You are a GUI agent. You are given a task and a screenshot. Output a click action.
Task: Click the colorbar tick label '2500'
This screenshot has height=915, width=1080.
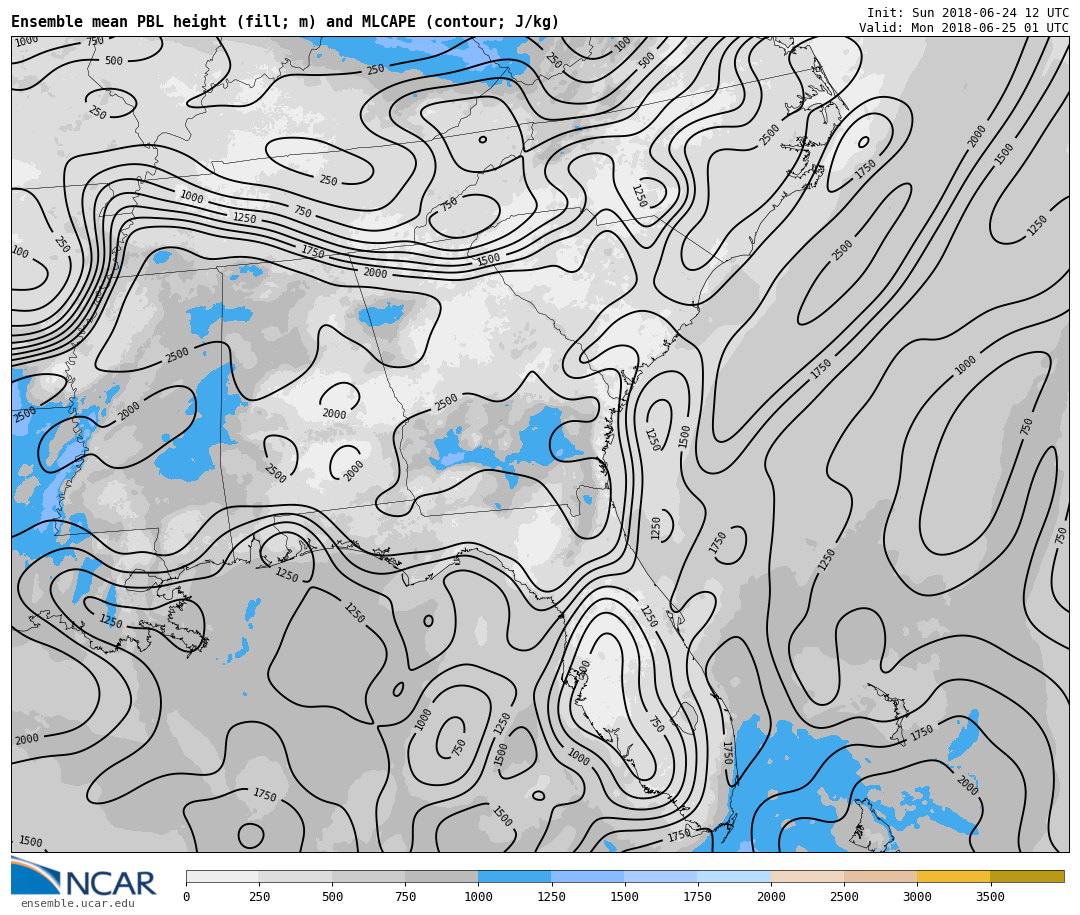click(x=844, y=896)
